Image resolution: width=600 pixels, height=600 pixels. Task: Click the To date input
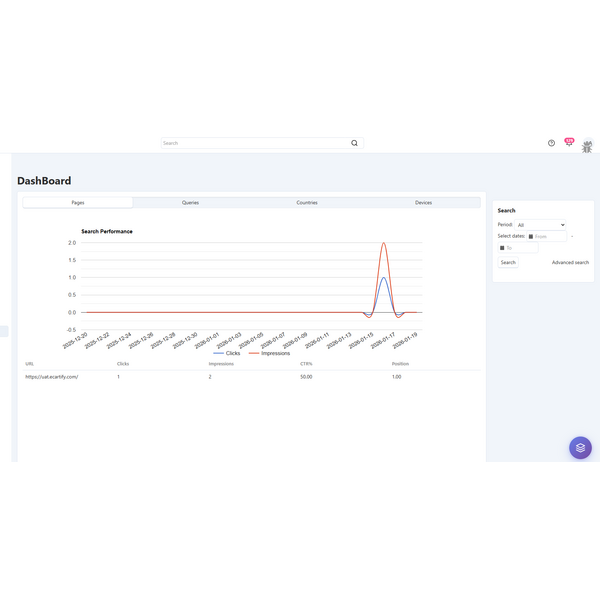pos(522,248)
